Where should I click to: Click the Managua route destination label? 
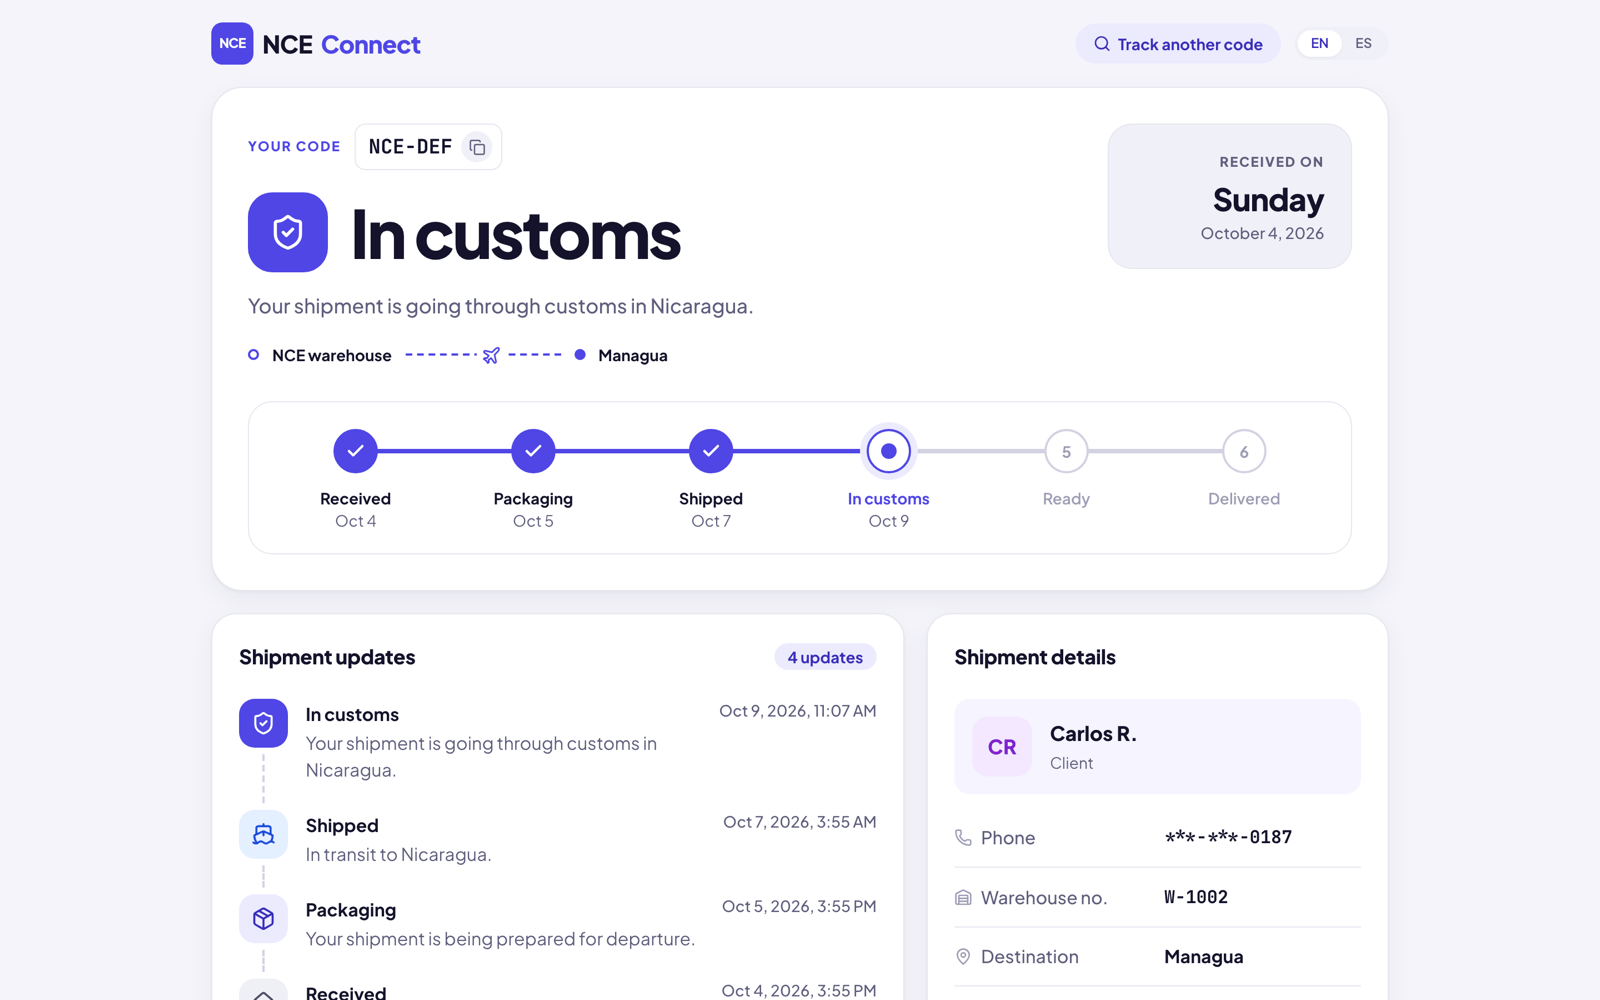[633, 355]
